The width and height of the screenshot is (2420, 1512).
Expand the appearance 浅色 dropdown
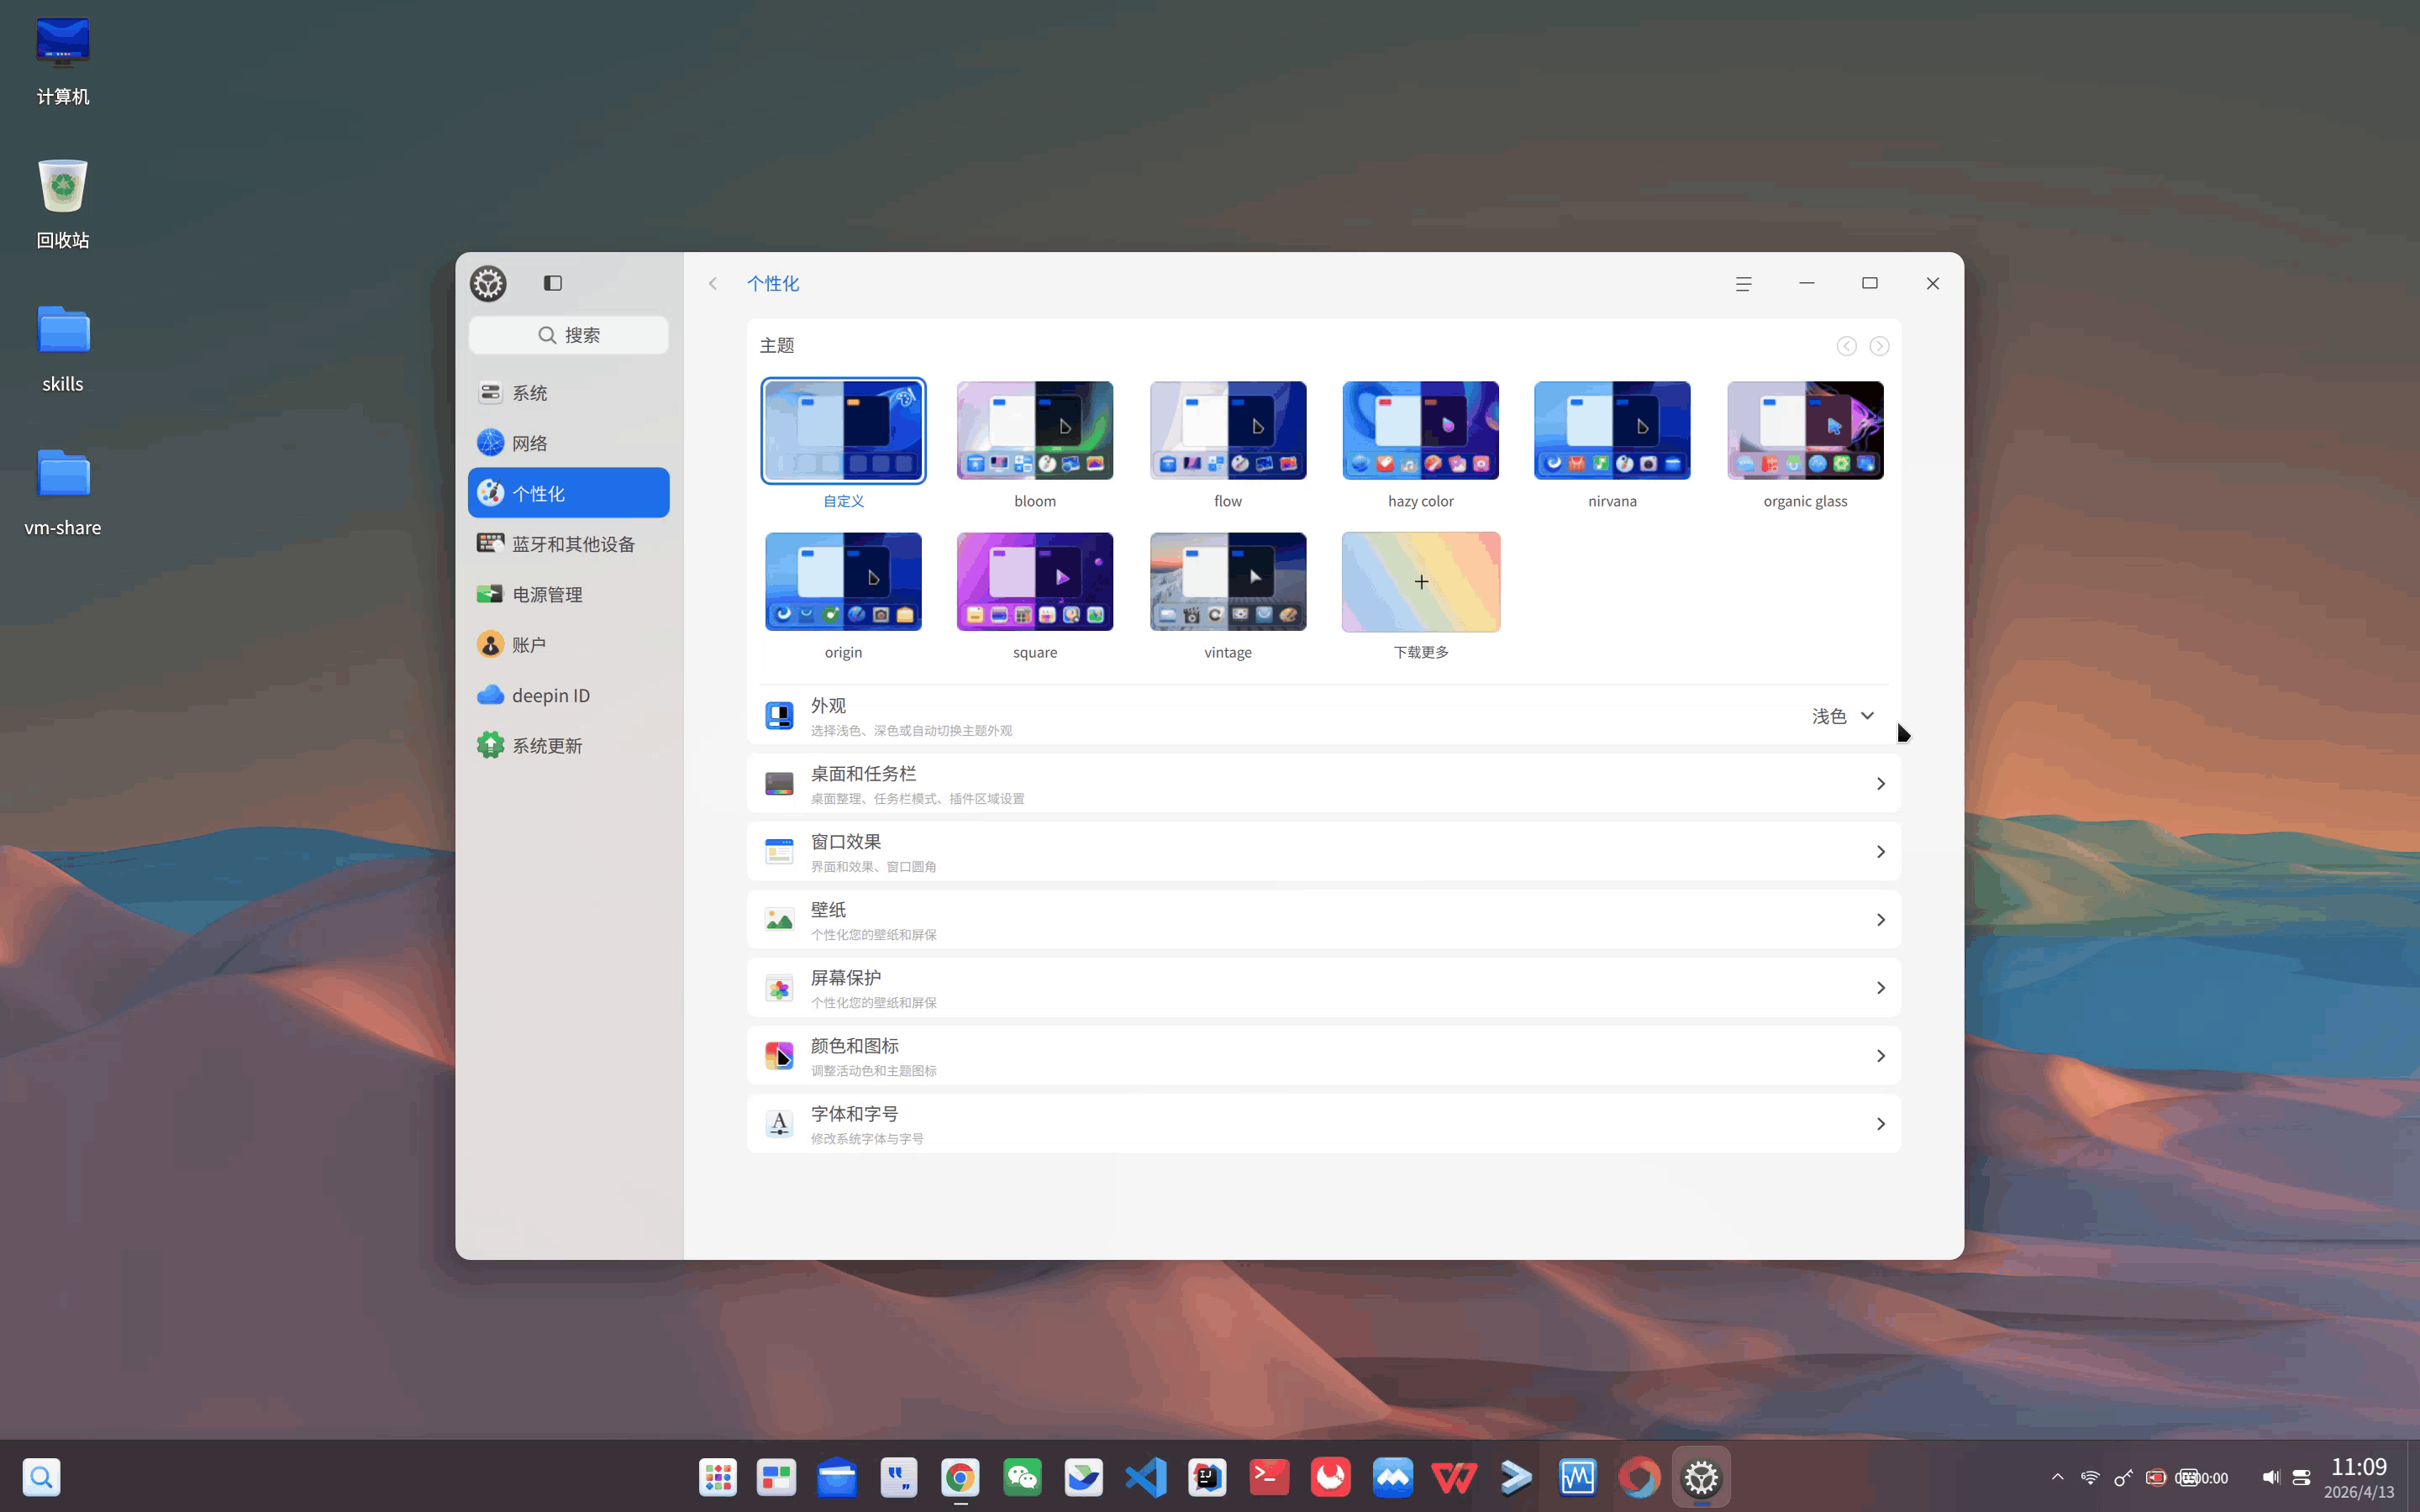(x=1843, y=716)
